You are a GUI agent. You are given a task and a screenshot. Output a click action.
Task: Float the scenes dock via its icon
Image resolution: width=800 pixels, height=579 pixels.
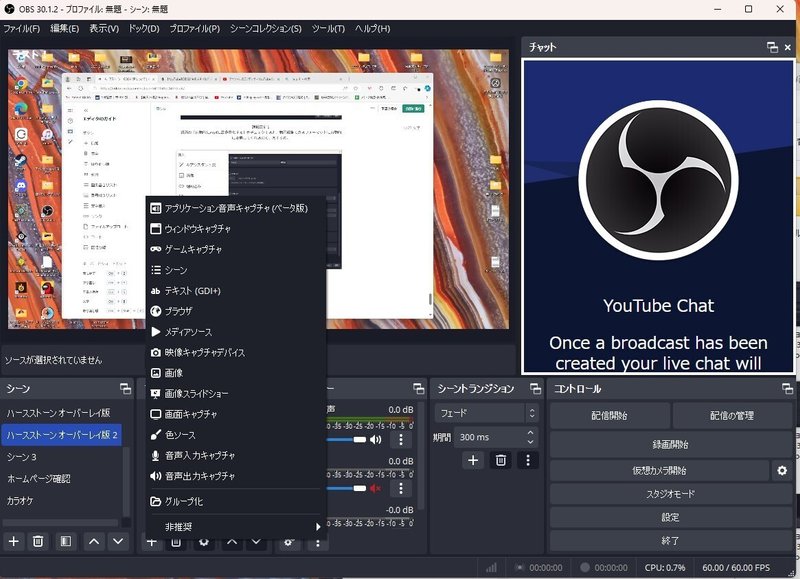(x=126, y=389)
